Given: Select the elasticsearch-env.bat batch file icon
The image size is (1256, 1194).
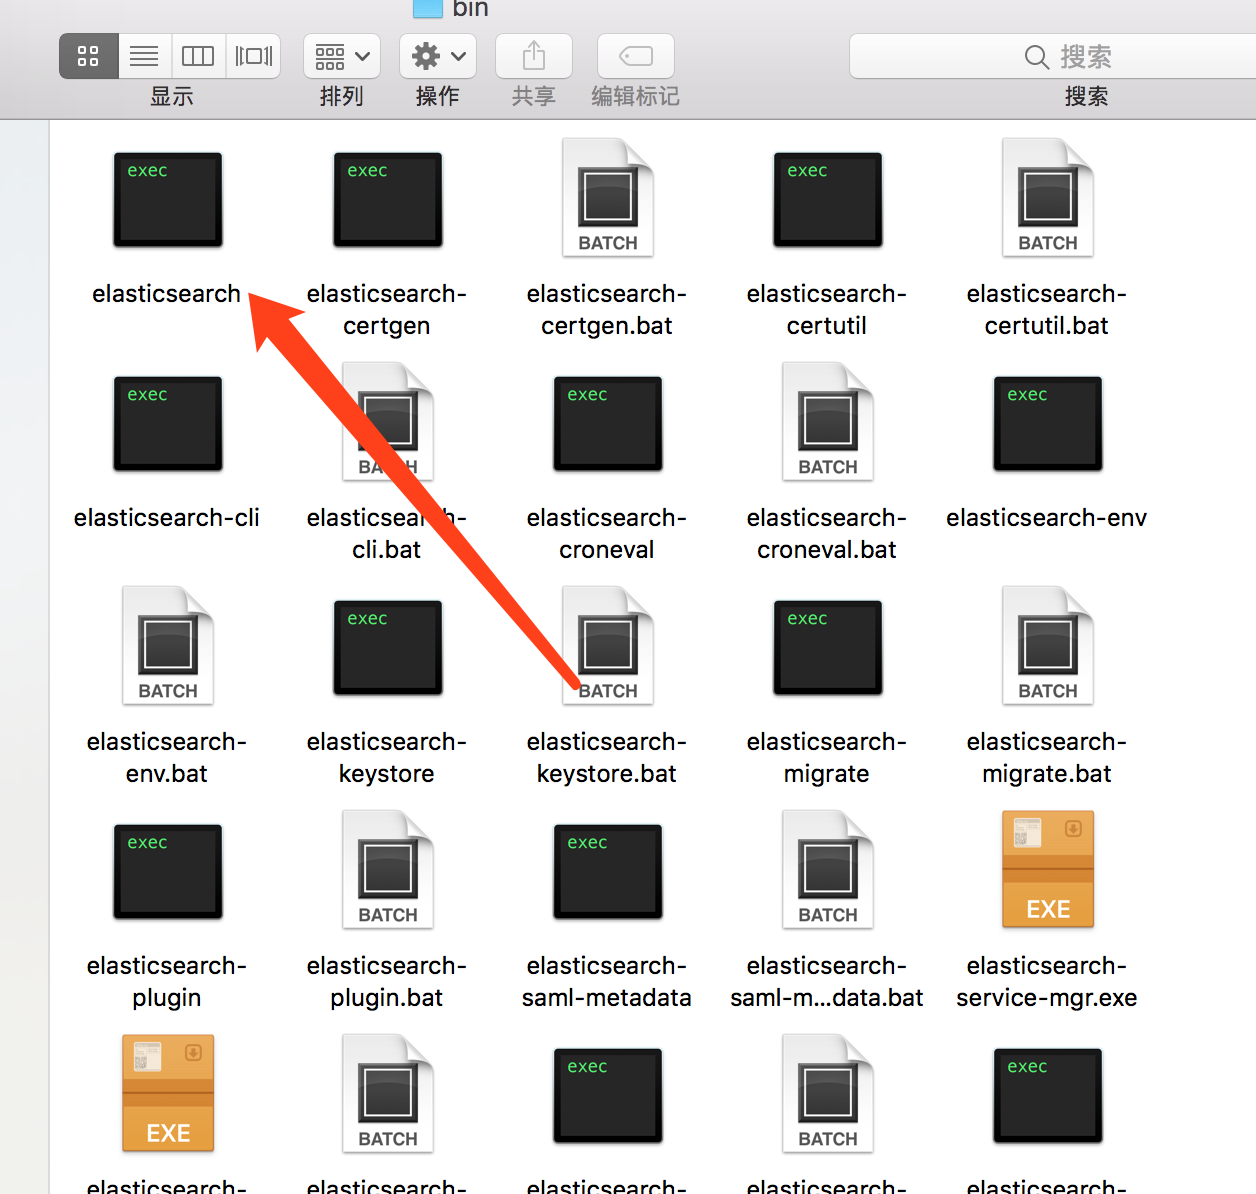Looking at the screenshot, I should point(167,646).
